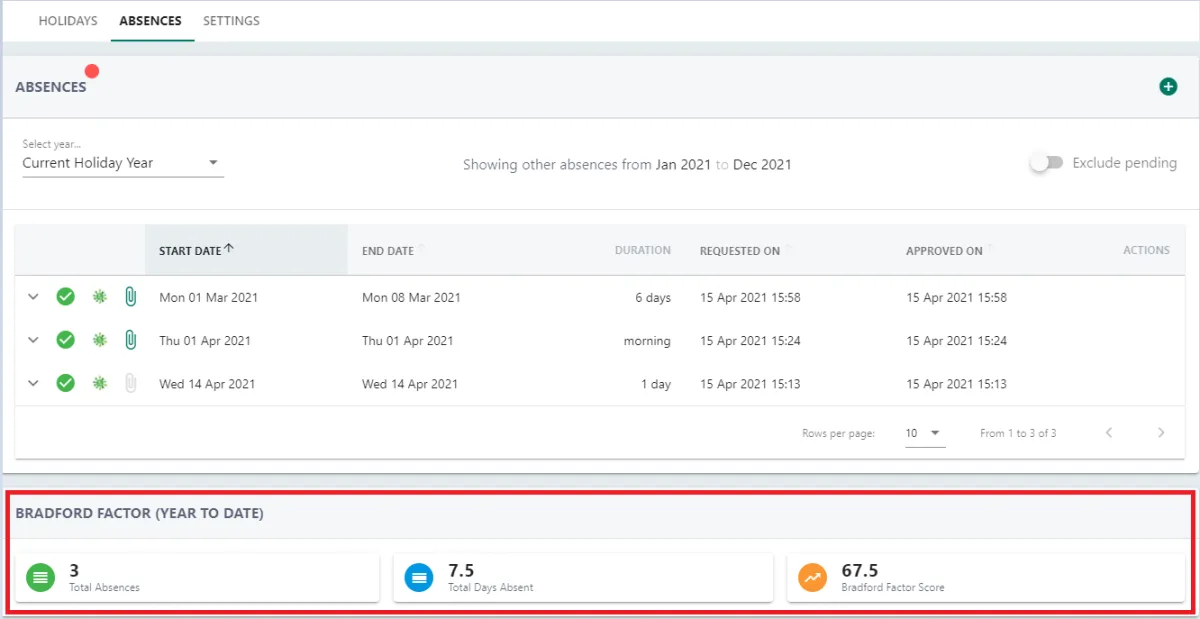Toggle the Exclude pending switch
1200x619 pixels.
(1046, 163)
